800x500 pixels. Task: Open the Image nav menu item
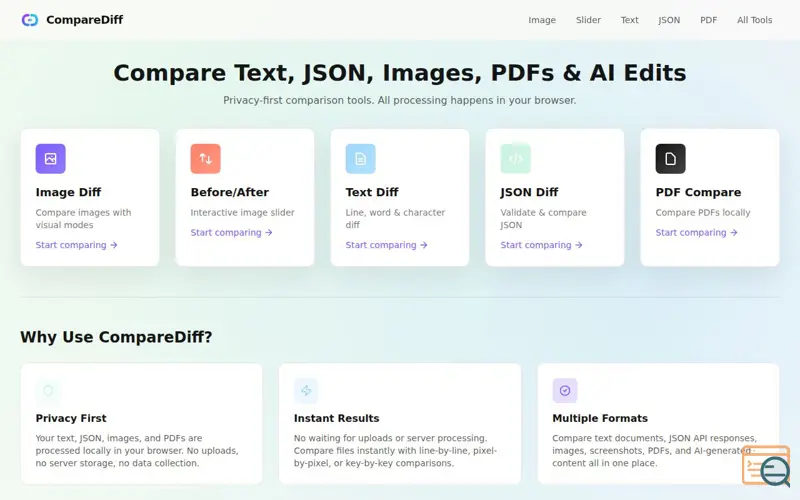pyautogui.click(x=542, y=20)
